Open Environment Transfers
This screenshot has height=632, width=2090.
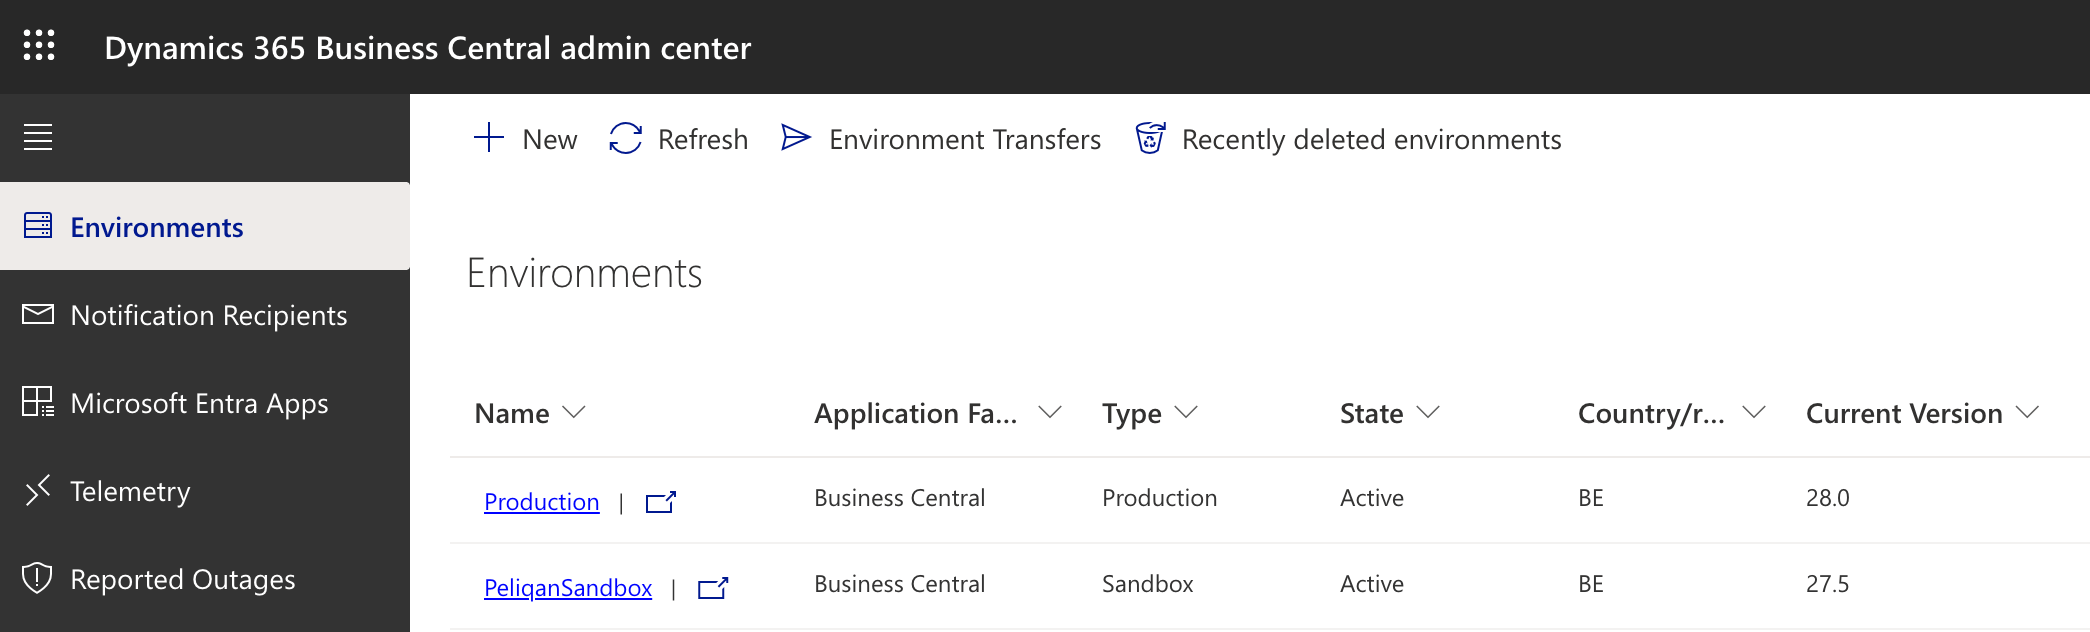pos(965,139)
